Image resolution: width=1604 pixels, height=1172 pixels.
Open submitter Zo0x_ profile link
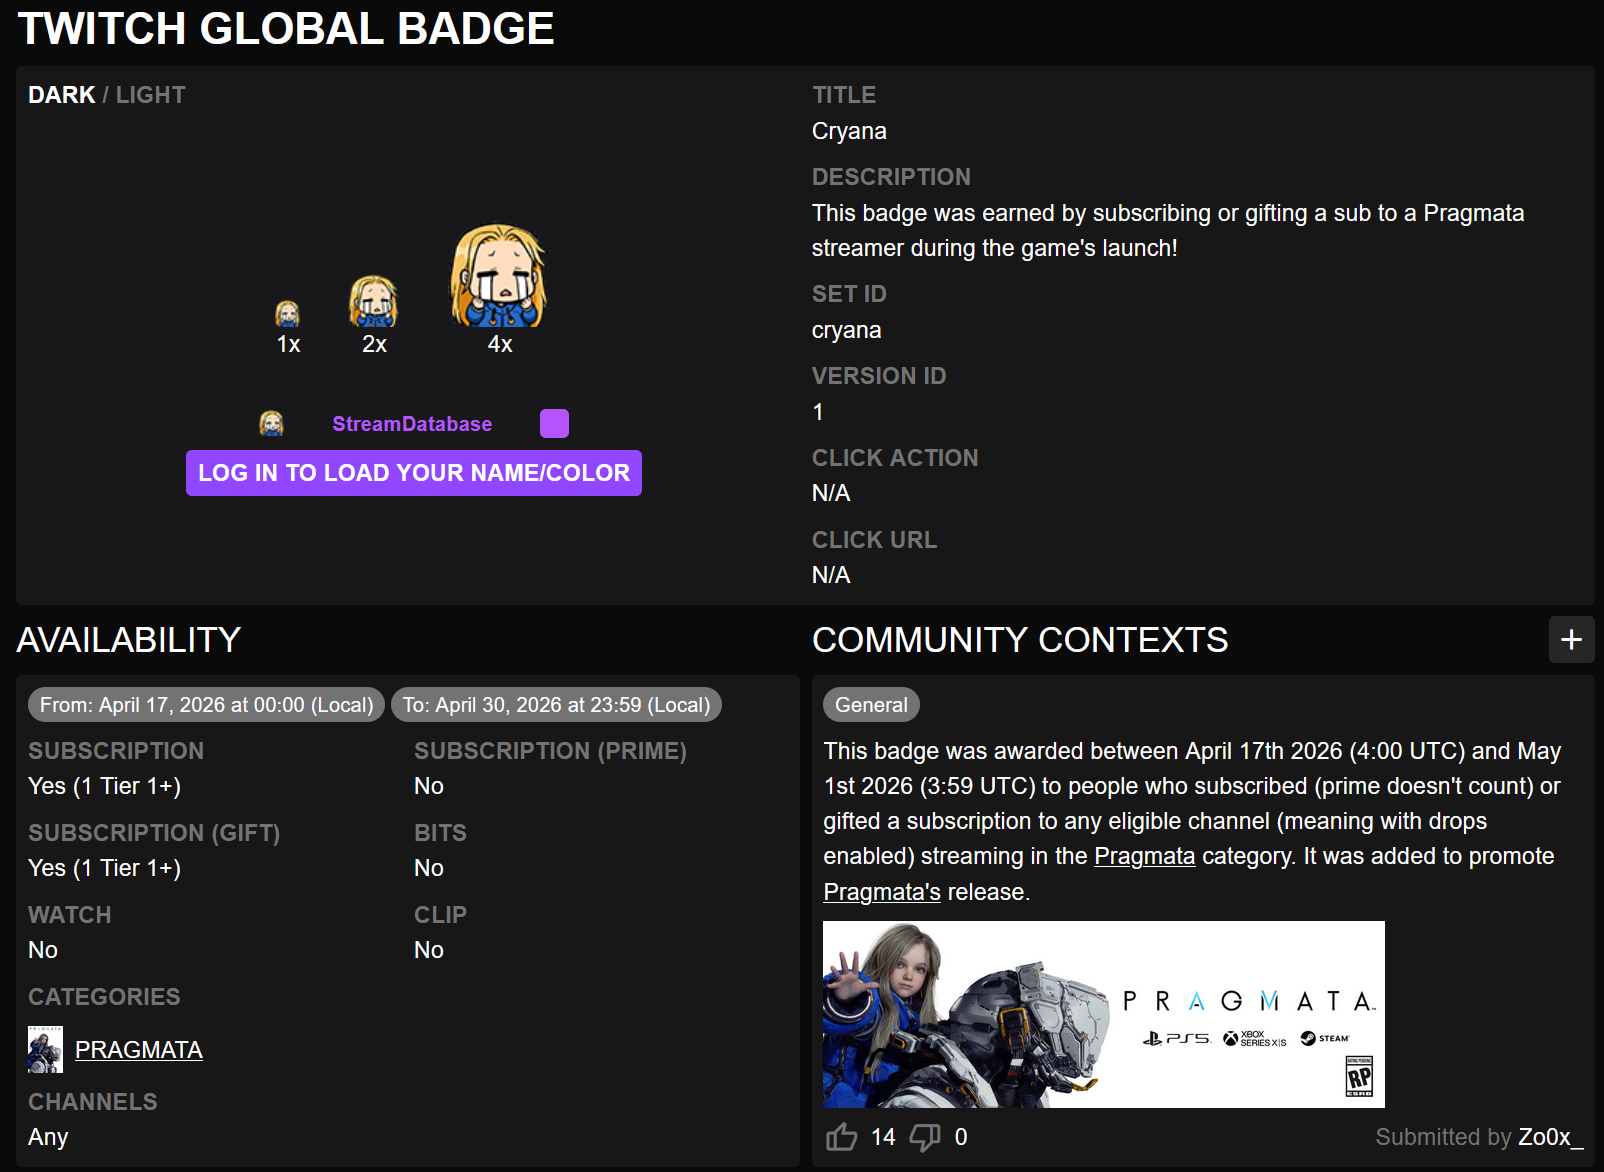click(1551, 1137)
